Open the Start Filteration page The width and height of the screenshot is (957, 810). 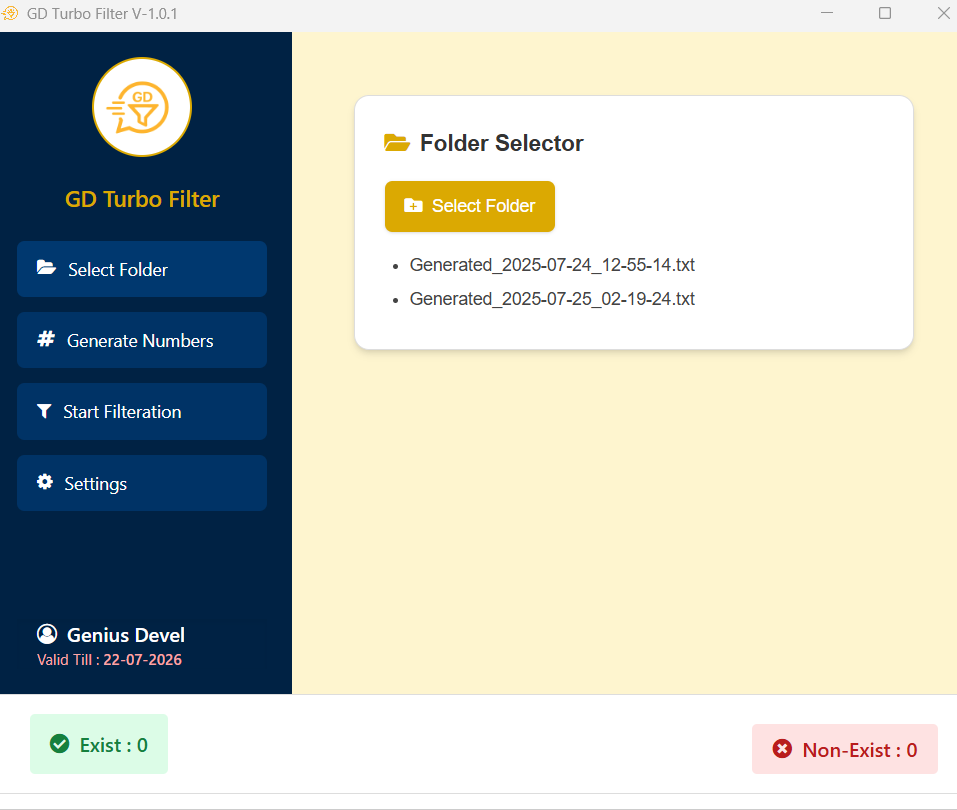(142, 411)
